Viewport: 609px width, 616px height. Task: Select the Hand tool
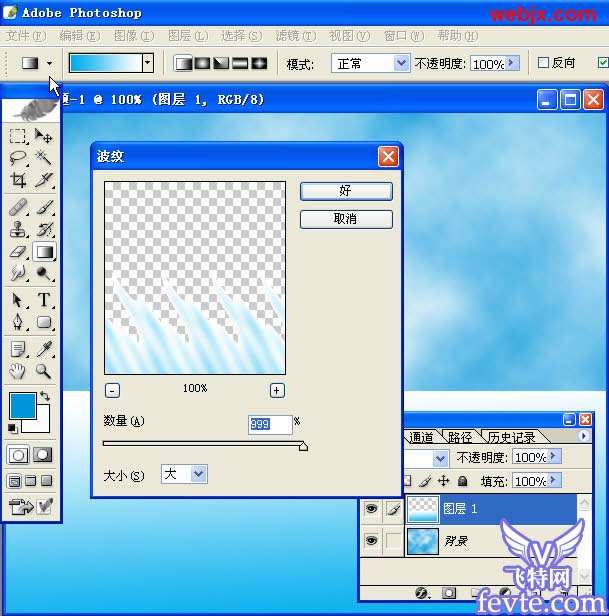click(x=17, y=371)
